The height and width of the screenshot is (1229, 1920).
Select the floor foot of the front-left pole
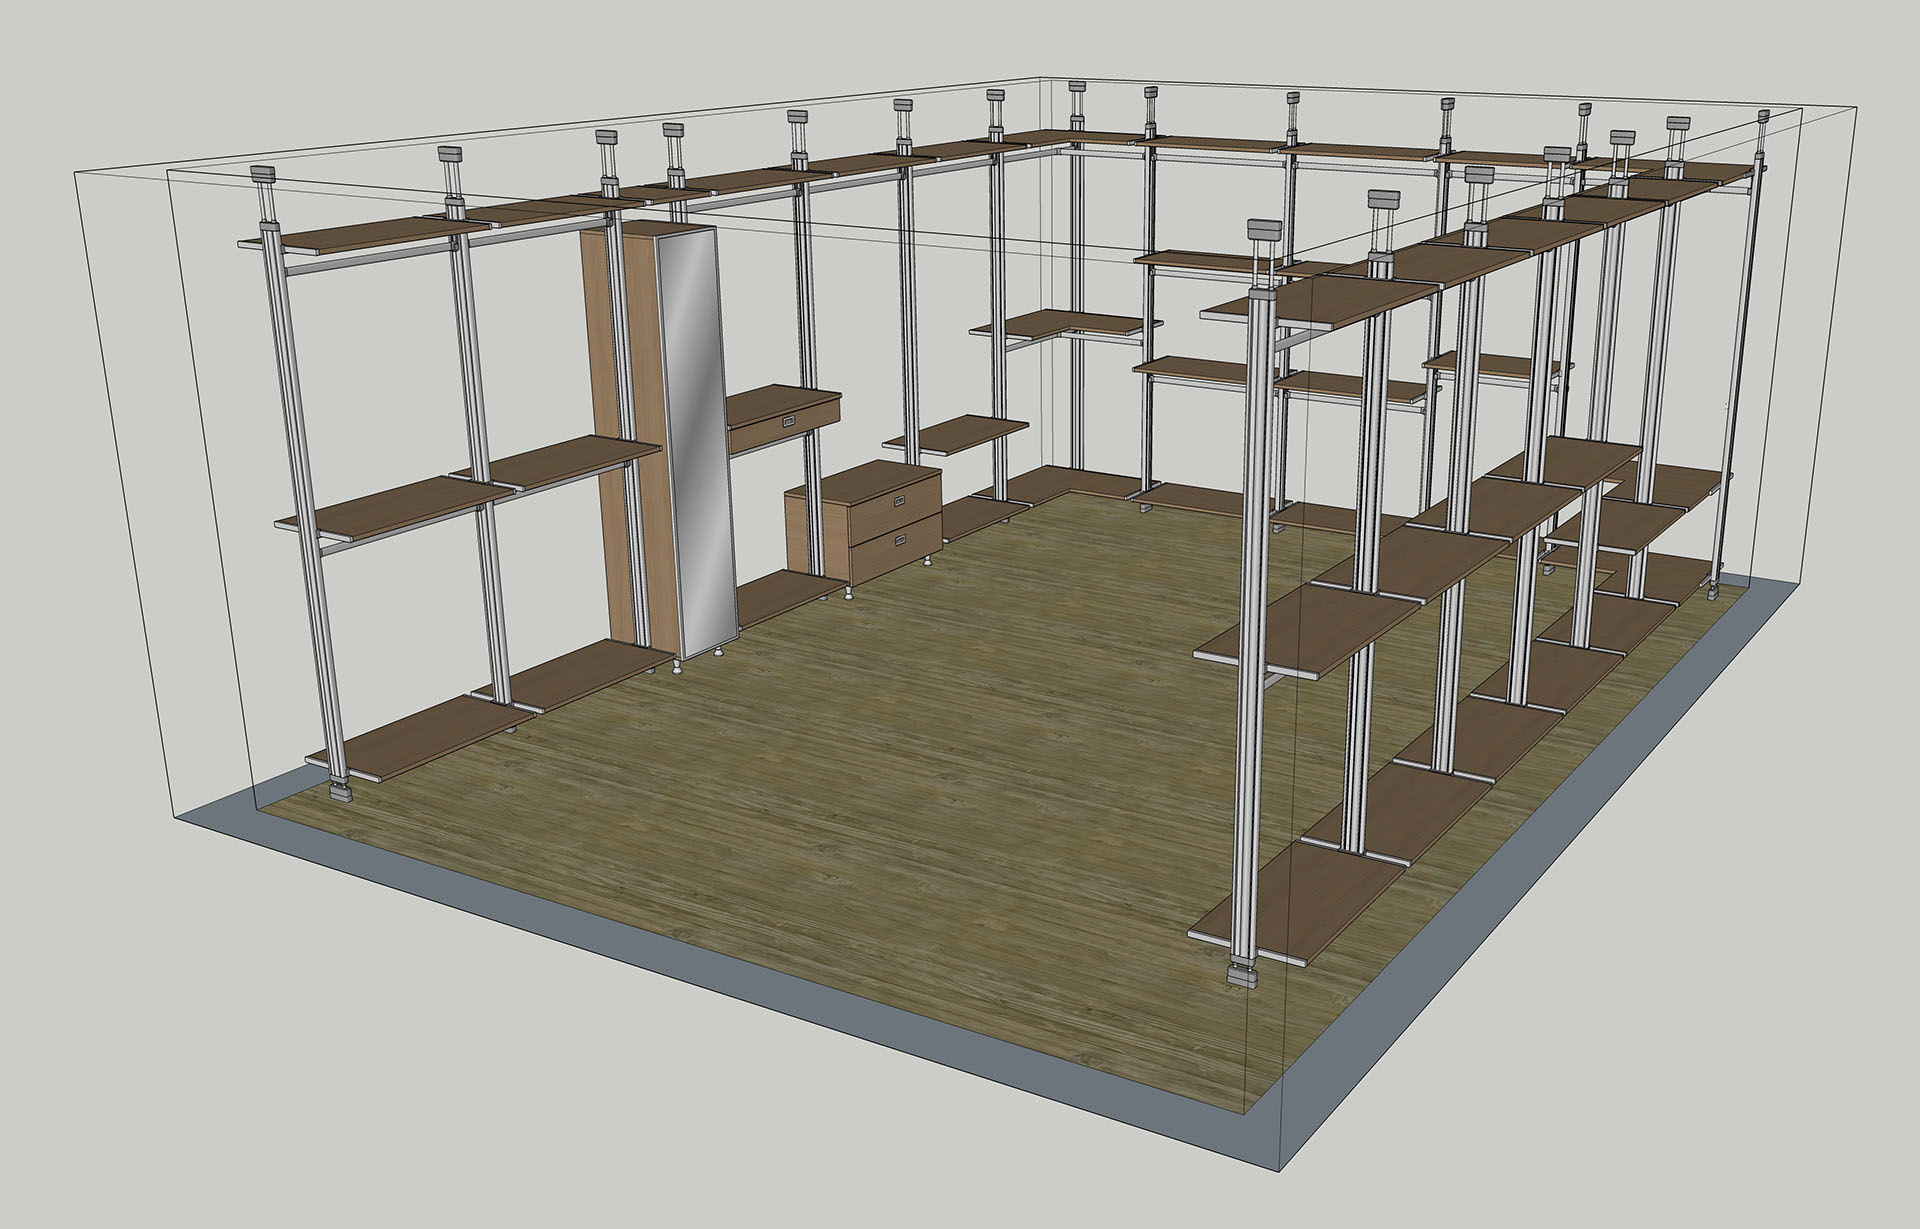tap(343, 796)
